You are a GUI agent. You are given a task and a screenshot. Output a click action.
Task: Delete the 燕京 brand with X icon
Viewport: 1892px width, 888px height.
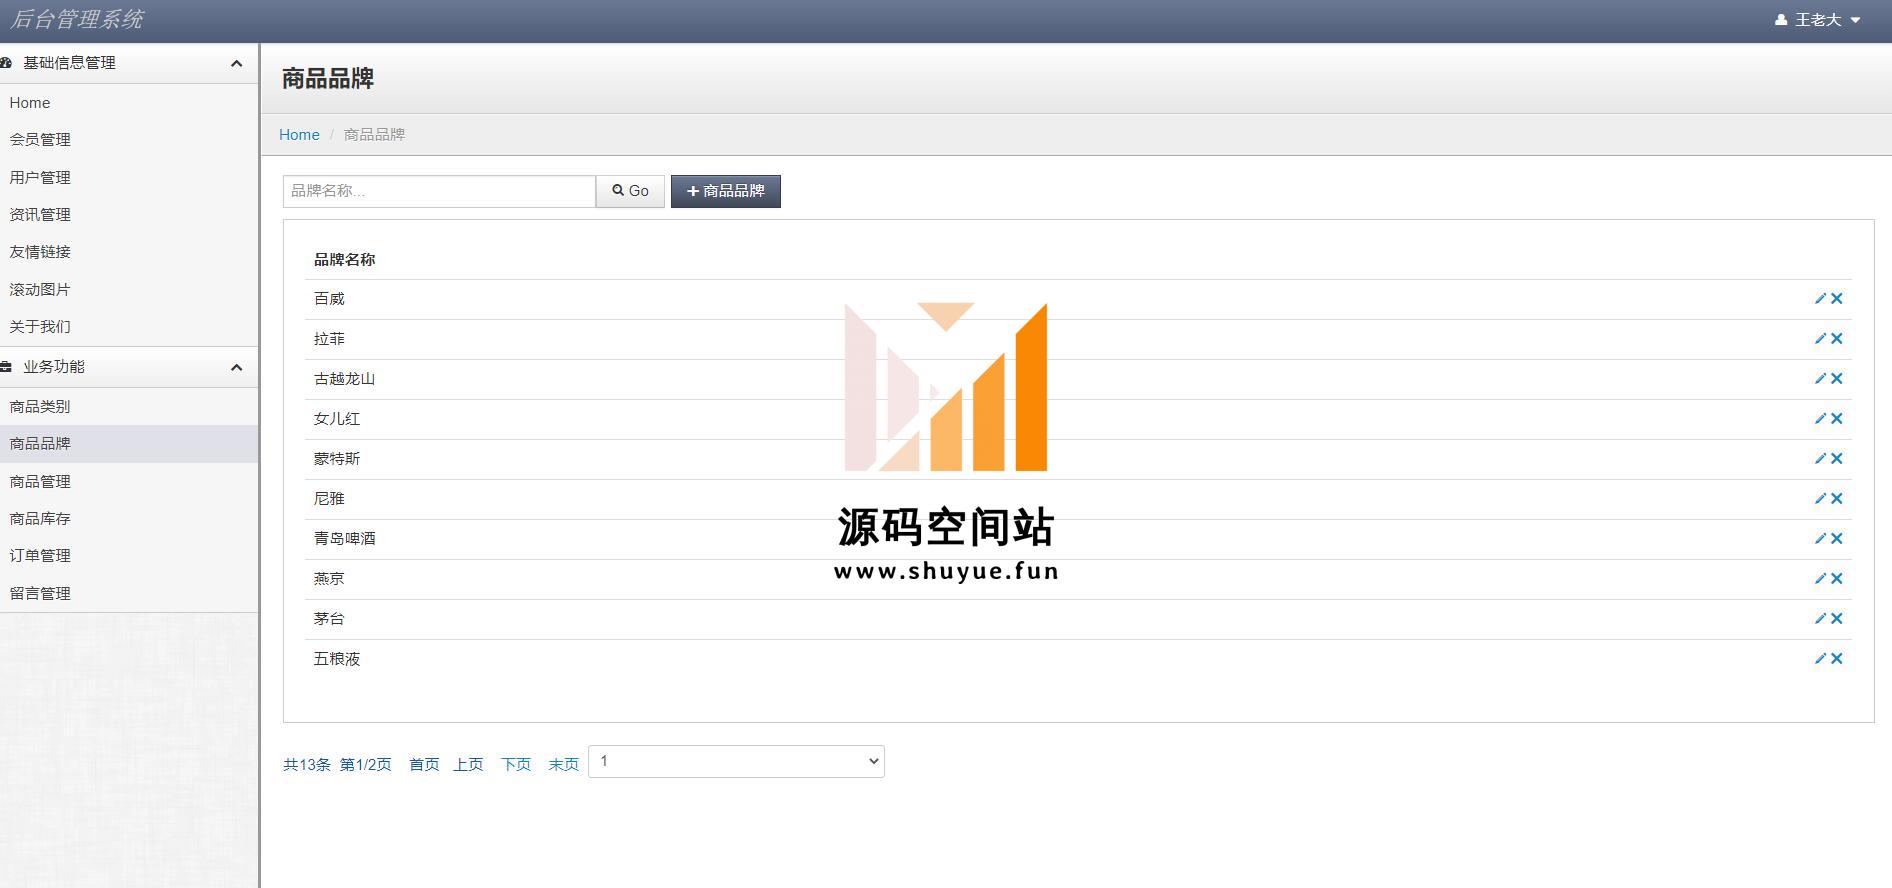pos(1837,579)
